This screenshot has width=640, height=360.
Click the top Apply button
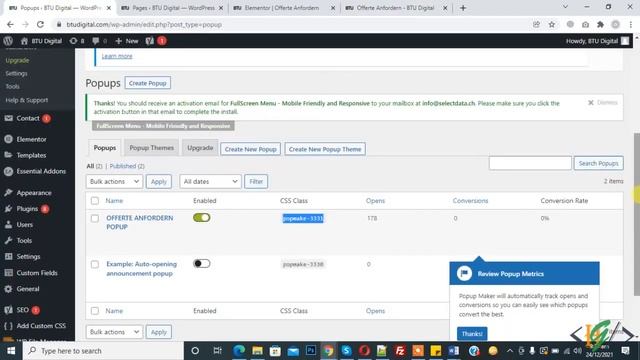(x=159, y=181)
